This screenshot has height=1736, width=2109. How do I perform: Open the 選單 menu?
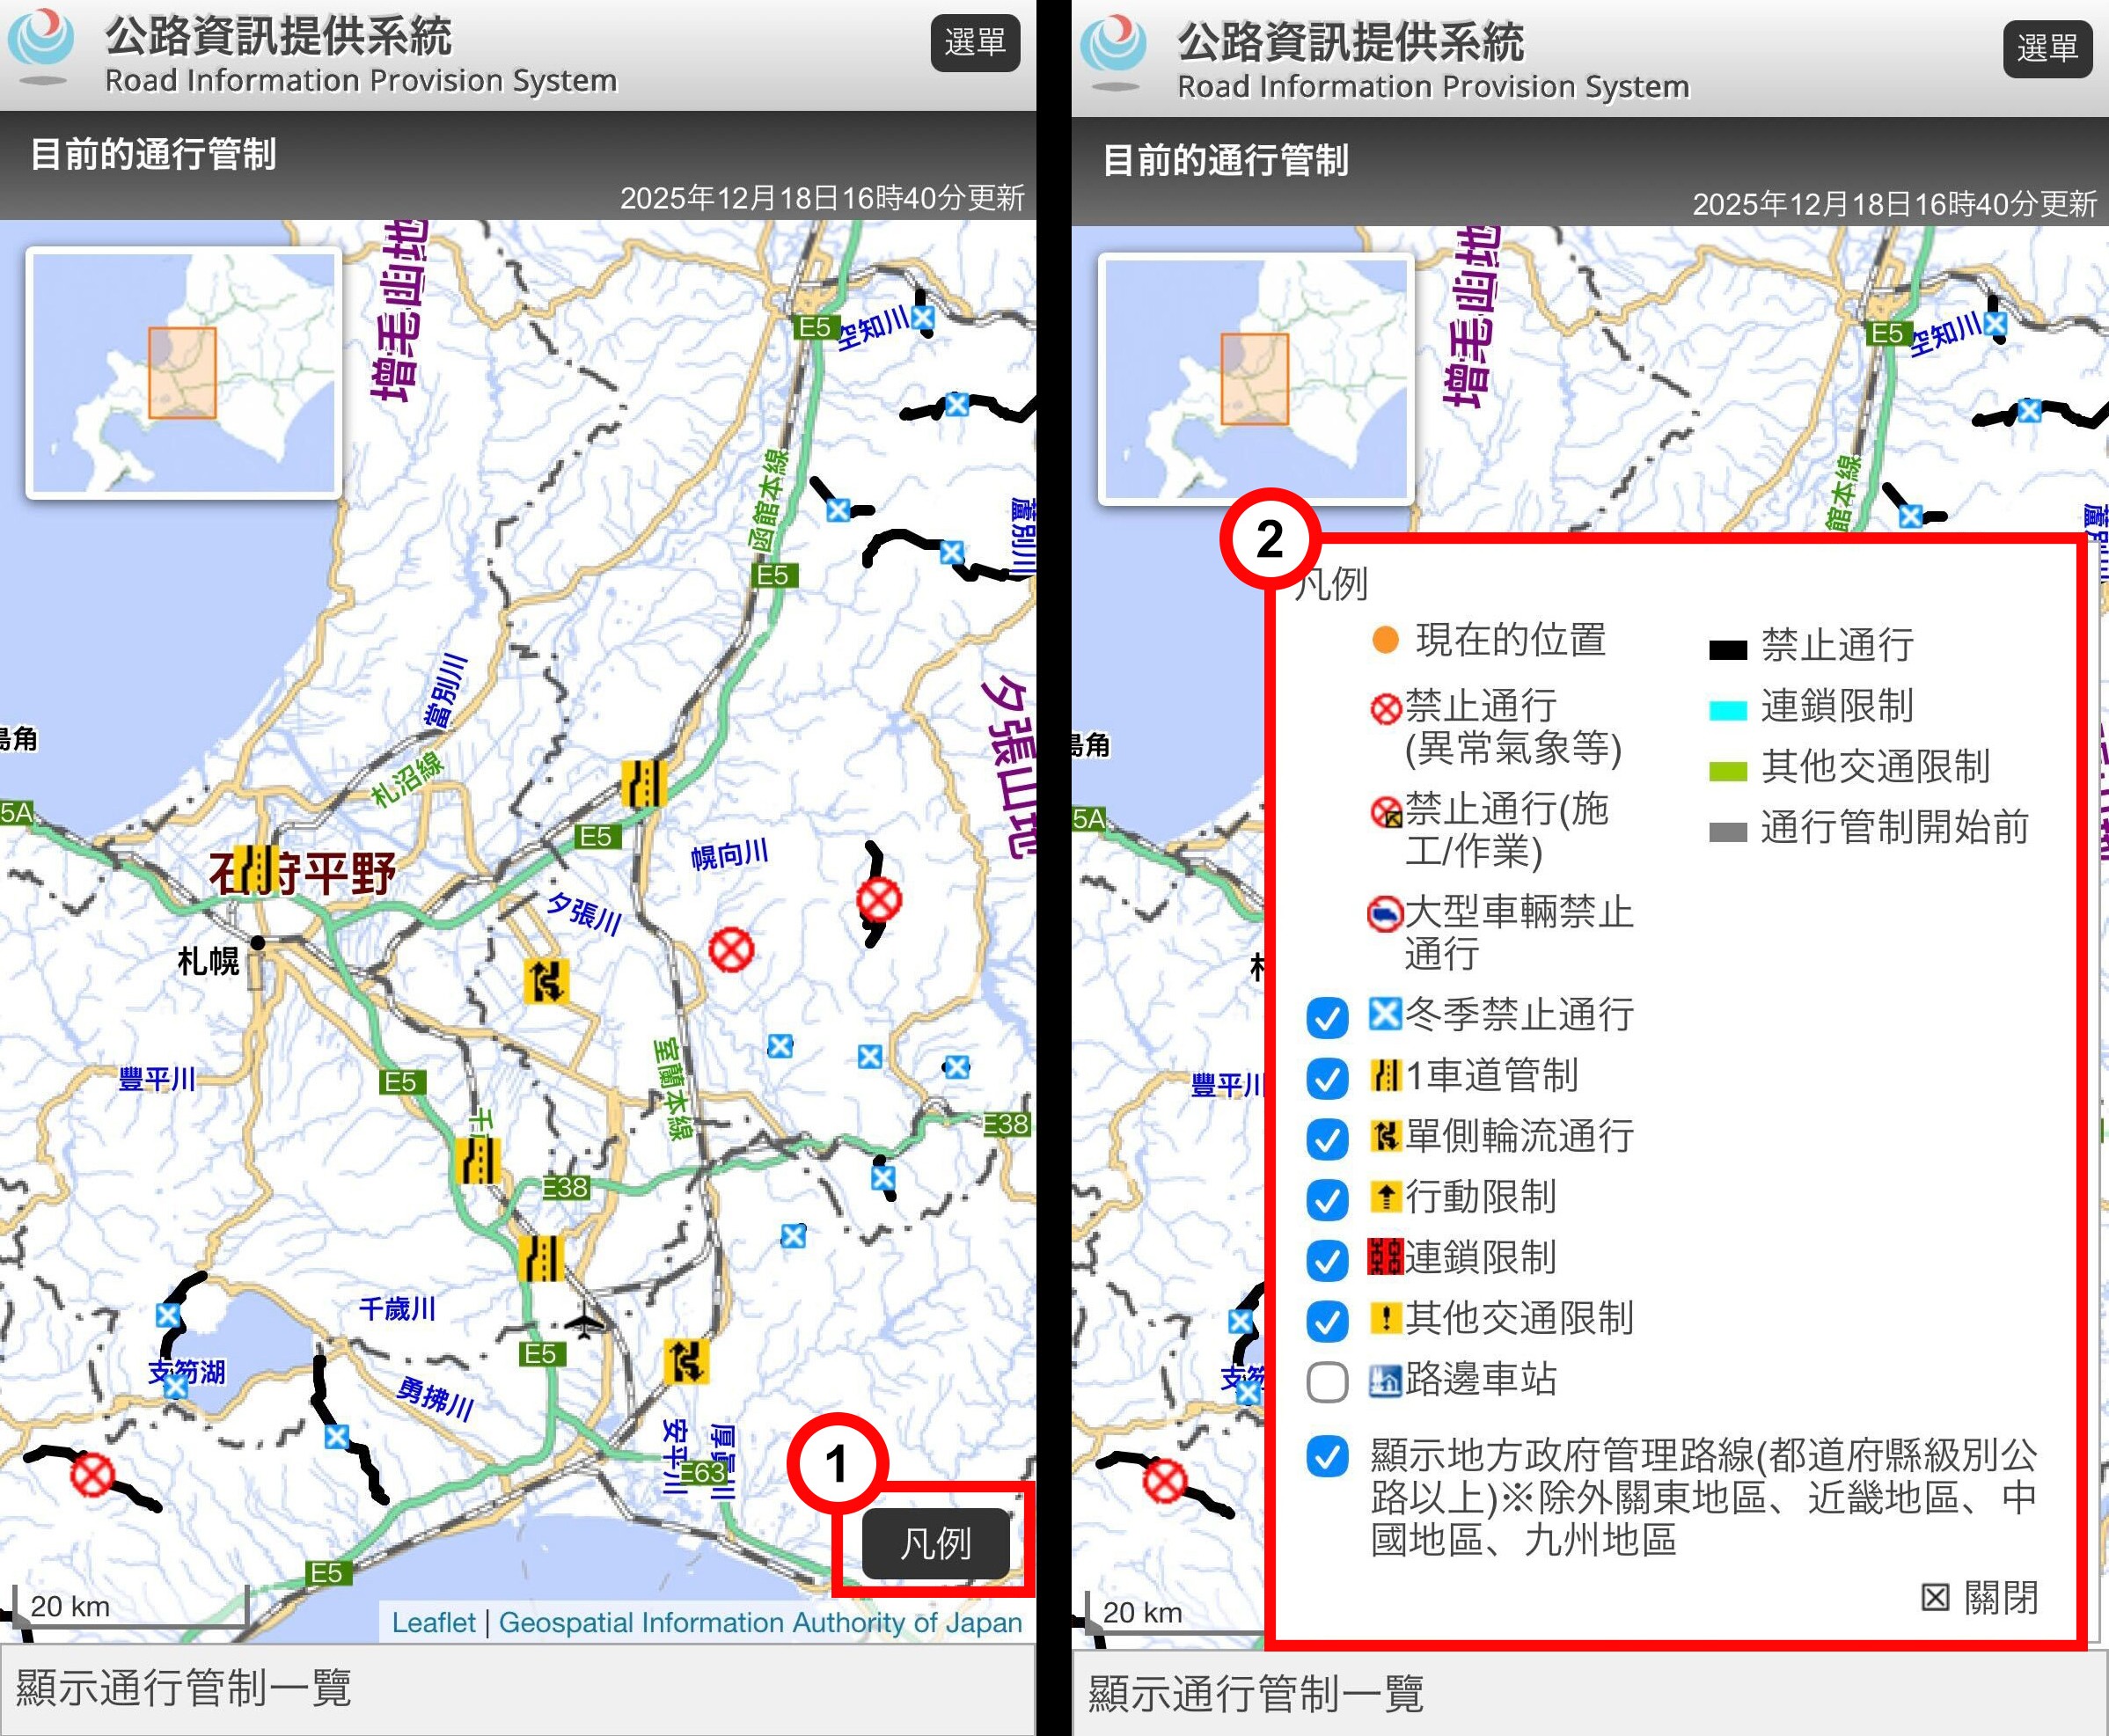[977, 42]
